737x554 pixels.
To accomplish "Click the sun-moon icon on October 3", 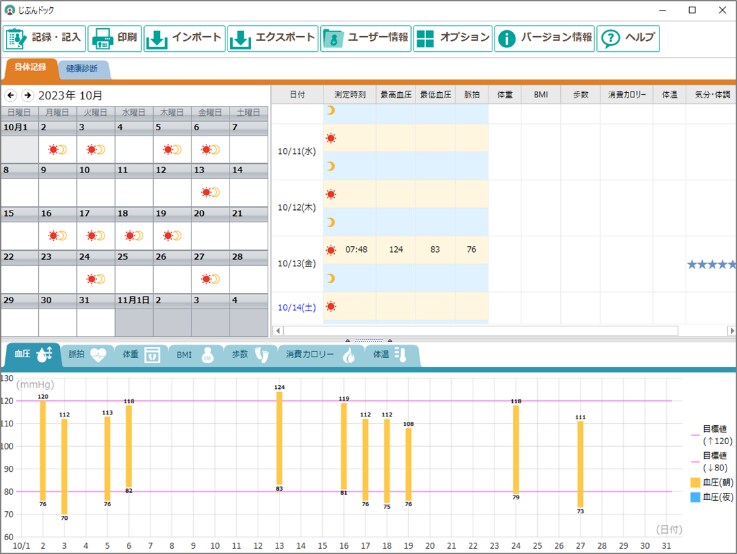I will coord(95,149).
